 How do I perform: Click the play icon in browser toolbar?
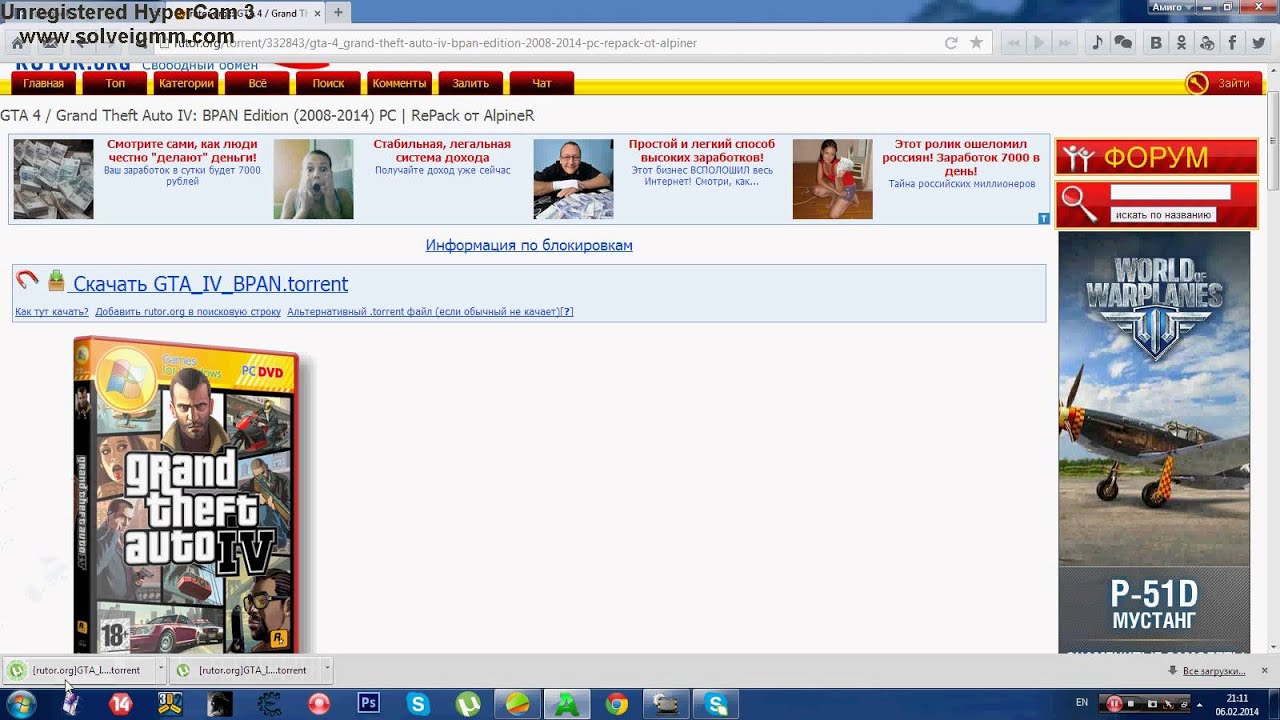click(1039, 43)
